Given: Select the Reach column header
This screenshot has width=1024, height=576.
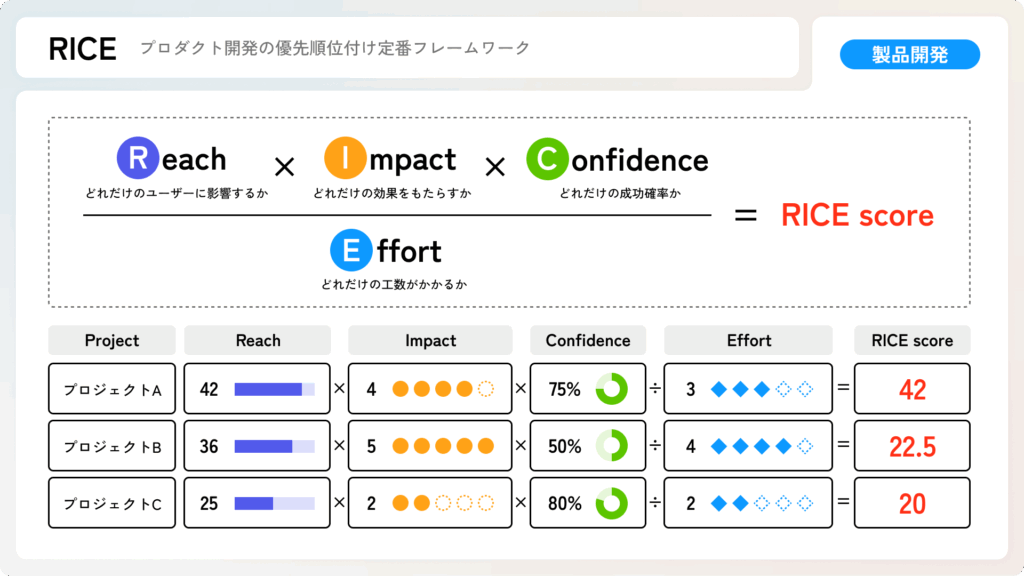Looking at the screenshot, I should click(258, 340).
